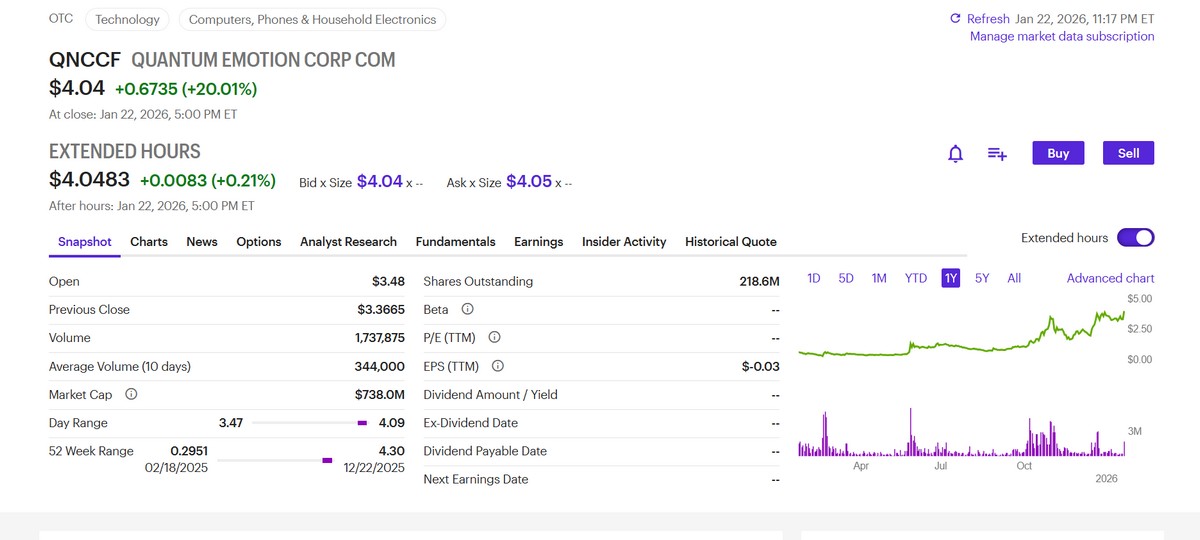
Task: Click the info icon beside Beta
Action: pos(467,310)
